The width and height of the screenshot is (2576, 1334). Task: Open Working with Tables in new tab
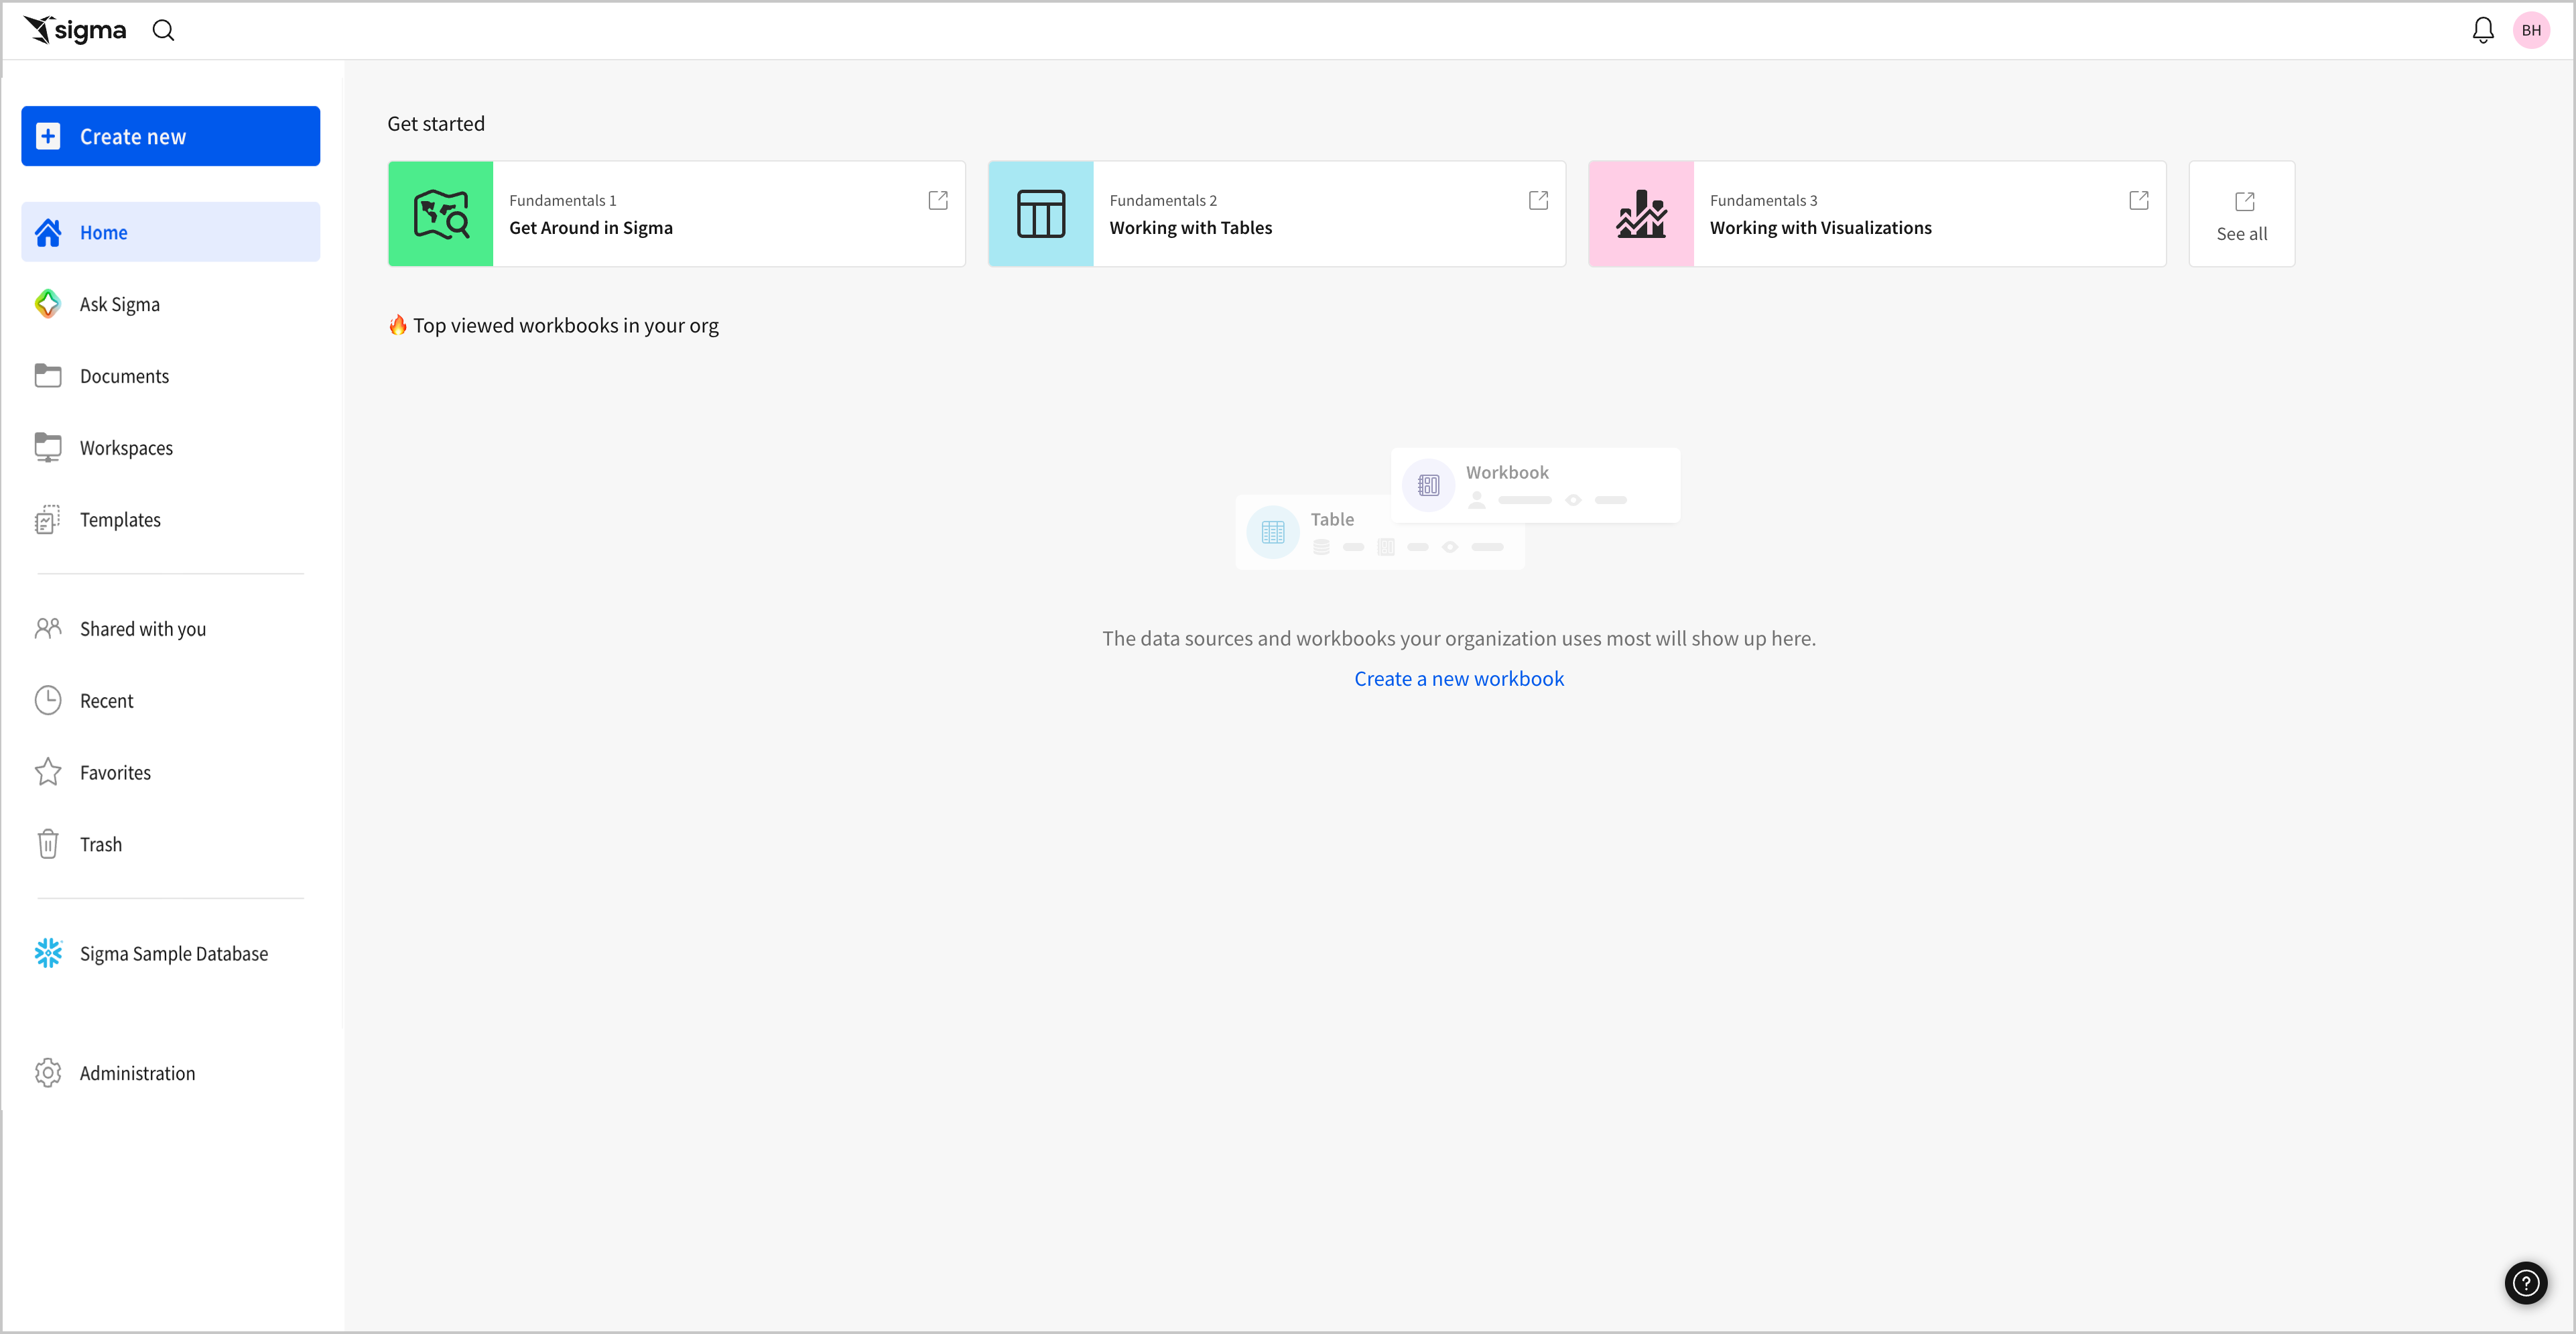click(x=1538, y=200)
